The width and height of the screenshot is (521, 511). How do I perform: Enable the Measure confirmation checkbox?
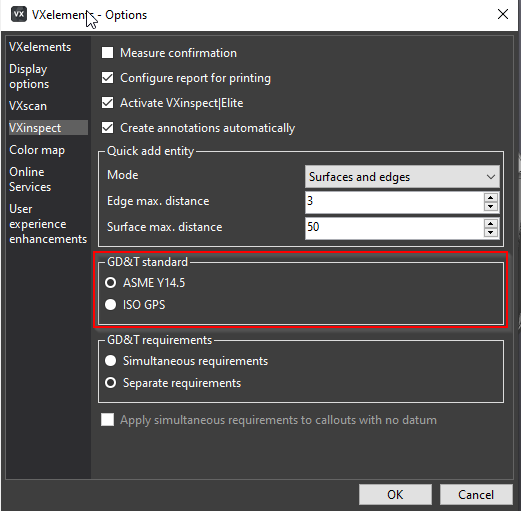pyautogui.click(x=107, y=53)
